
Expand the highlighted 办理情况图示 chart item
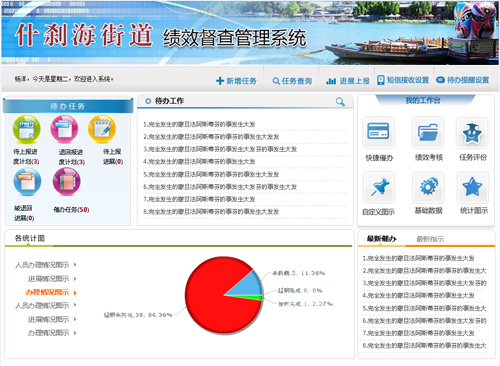click(51, 292)
